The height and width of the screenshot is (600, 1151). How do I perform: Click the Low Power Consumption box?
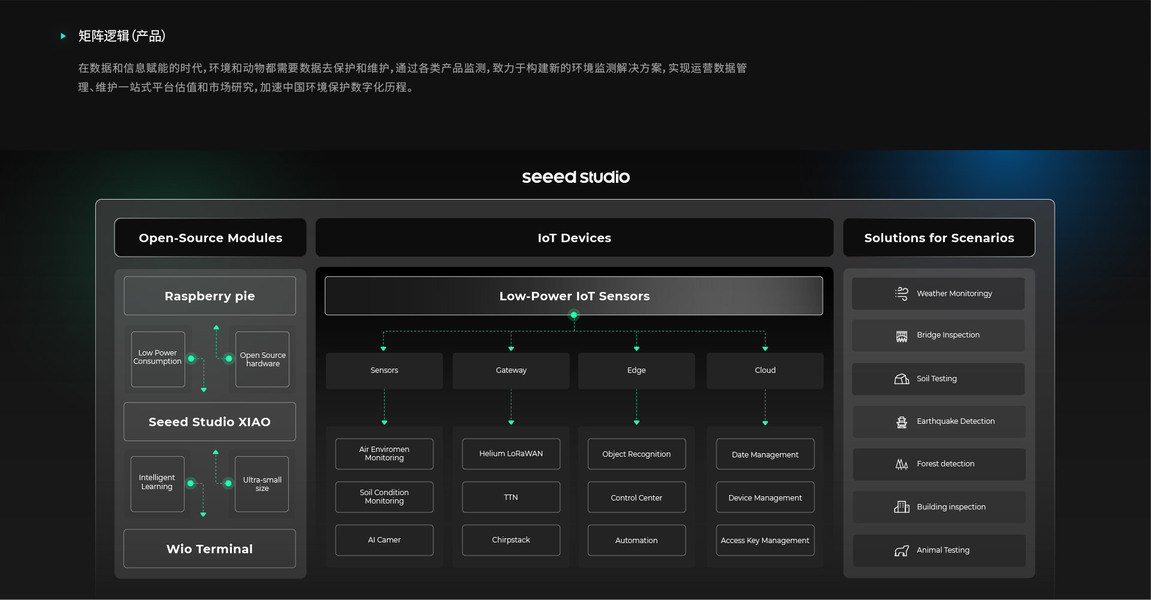point(158,358)
